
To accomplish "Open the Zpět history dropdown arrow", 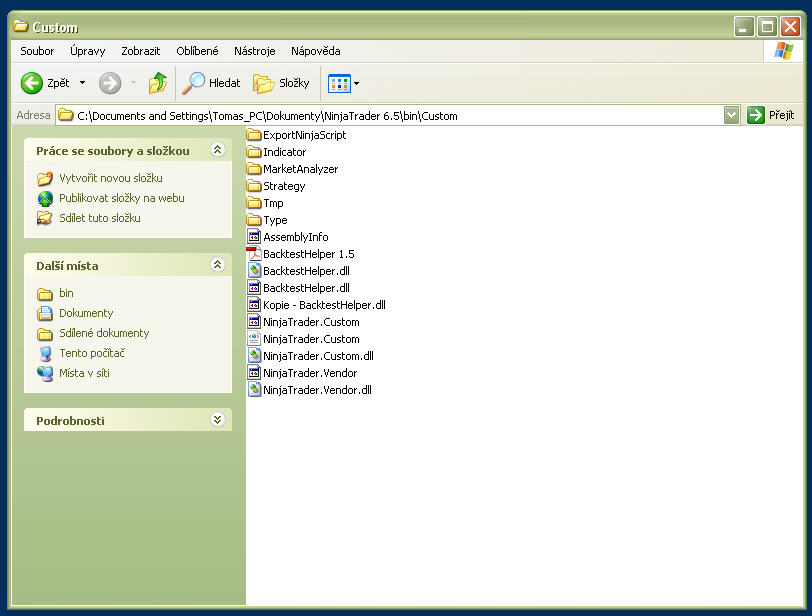I will pos(82,83).
